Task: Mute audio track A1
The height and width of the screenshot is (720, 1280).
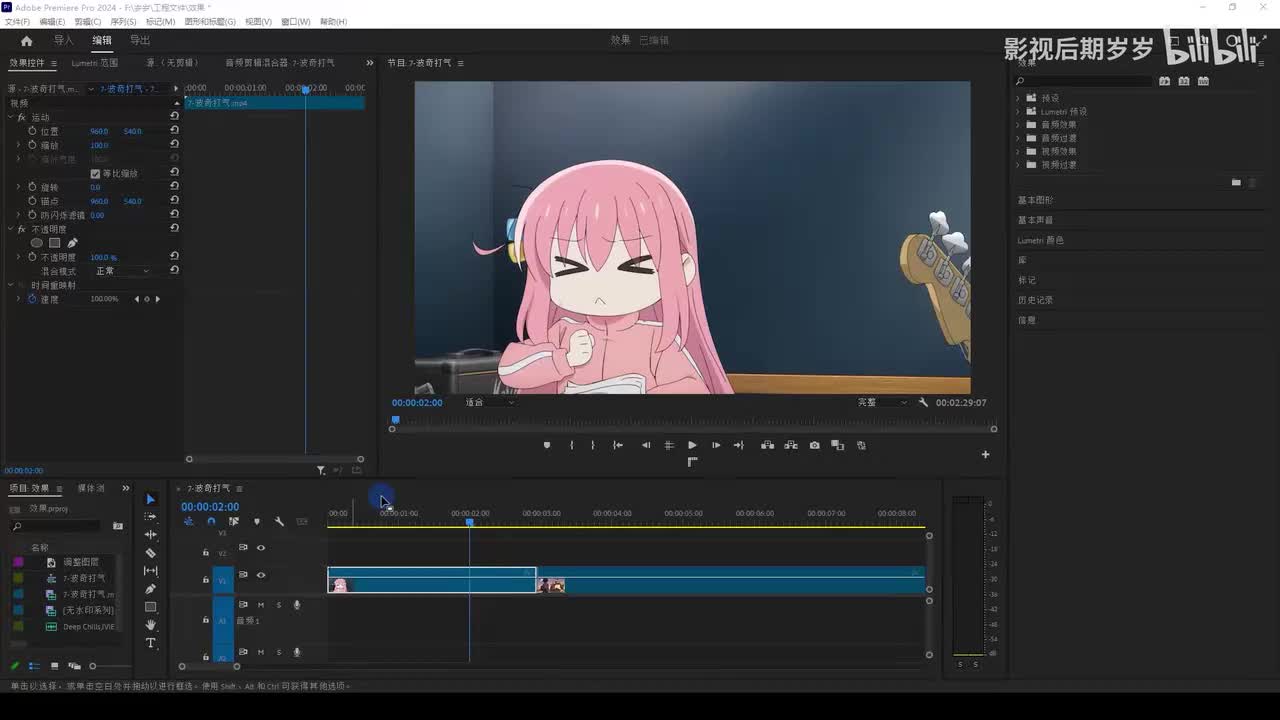Action: point(261,605)
